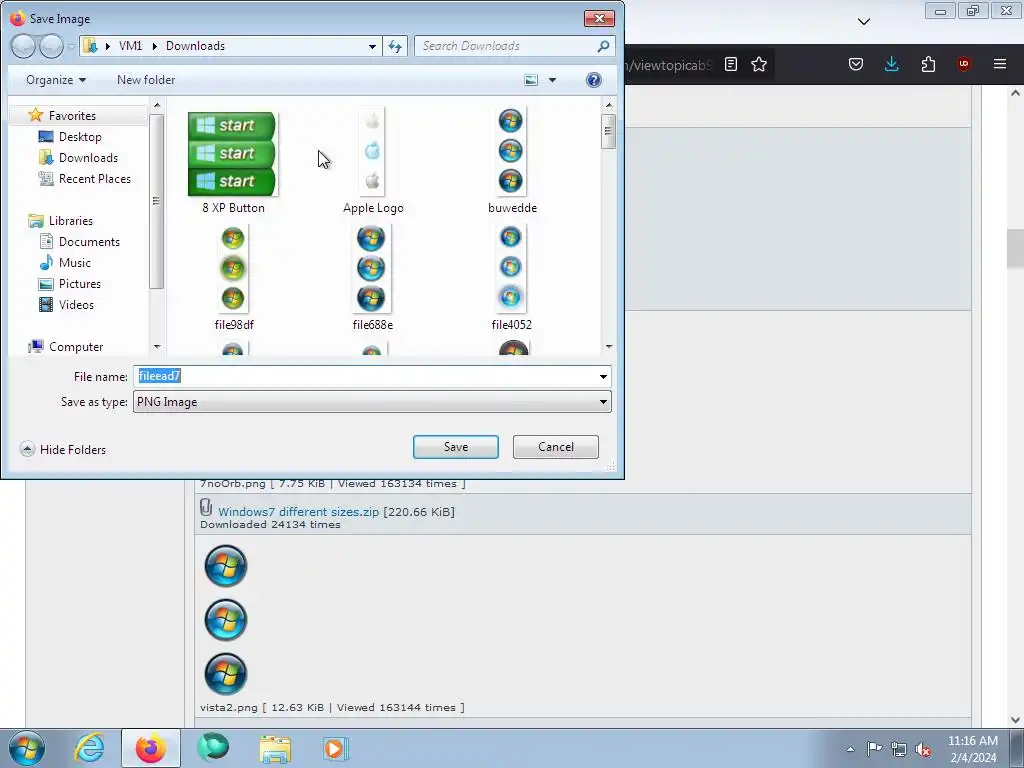Open Documents library
Screen dimensions: 1024x768
pos(89,242)
